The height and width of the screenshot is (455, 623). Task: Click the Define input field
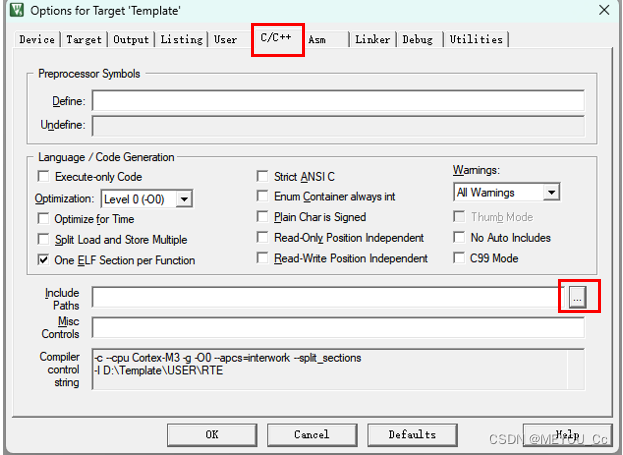(338, 101)
